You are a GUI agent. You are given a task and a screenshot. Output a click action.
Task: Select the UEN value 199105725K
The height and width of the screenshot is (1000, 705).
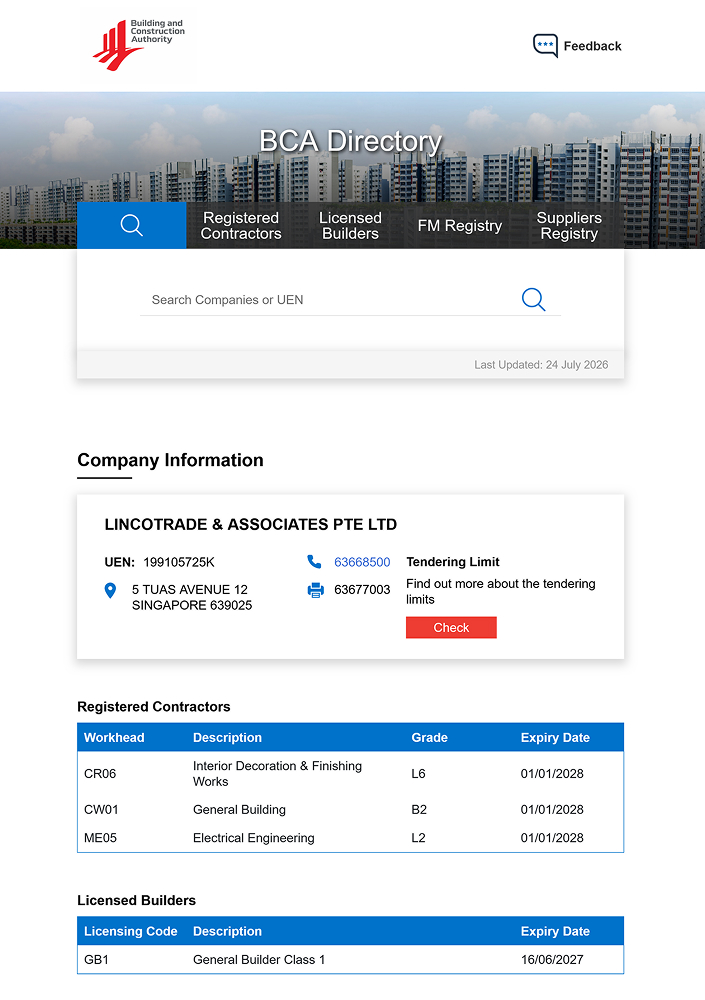(179, 562)
